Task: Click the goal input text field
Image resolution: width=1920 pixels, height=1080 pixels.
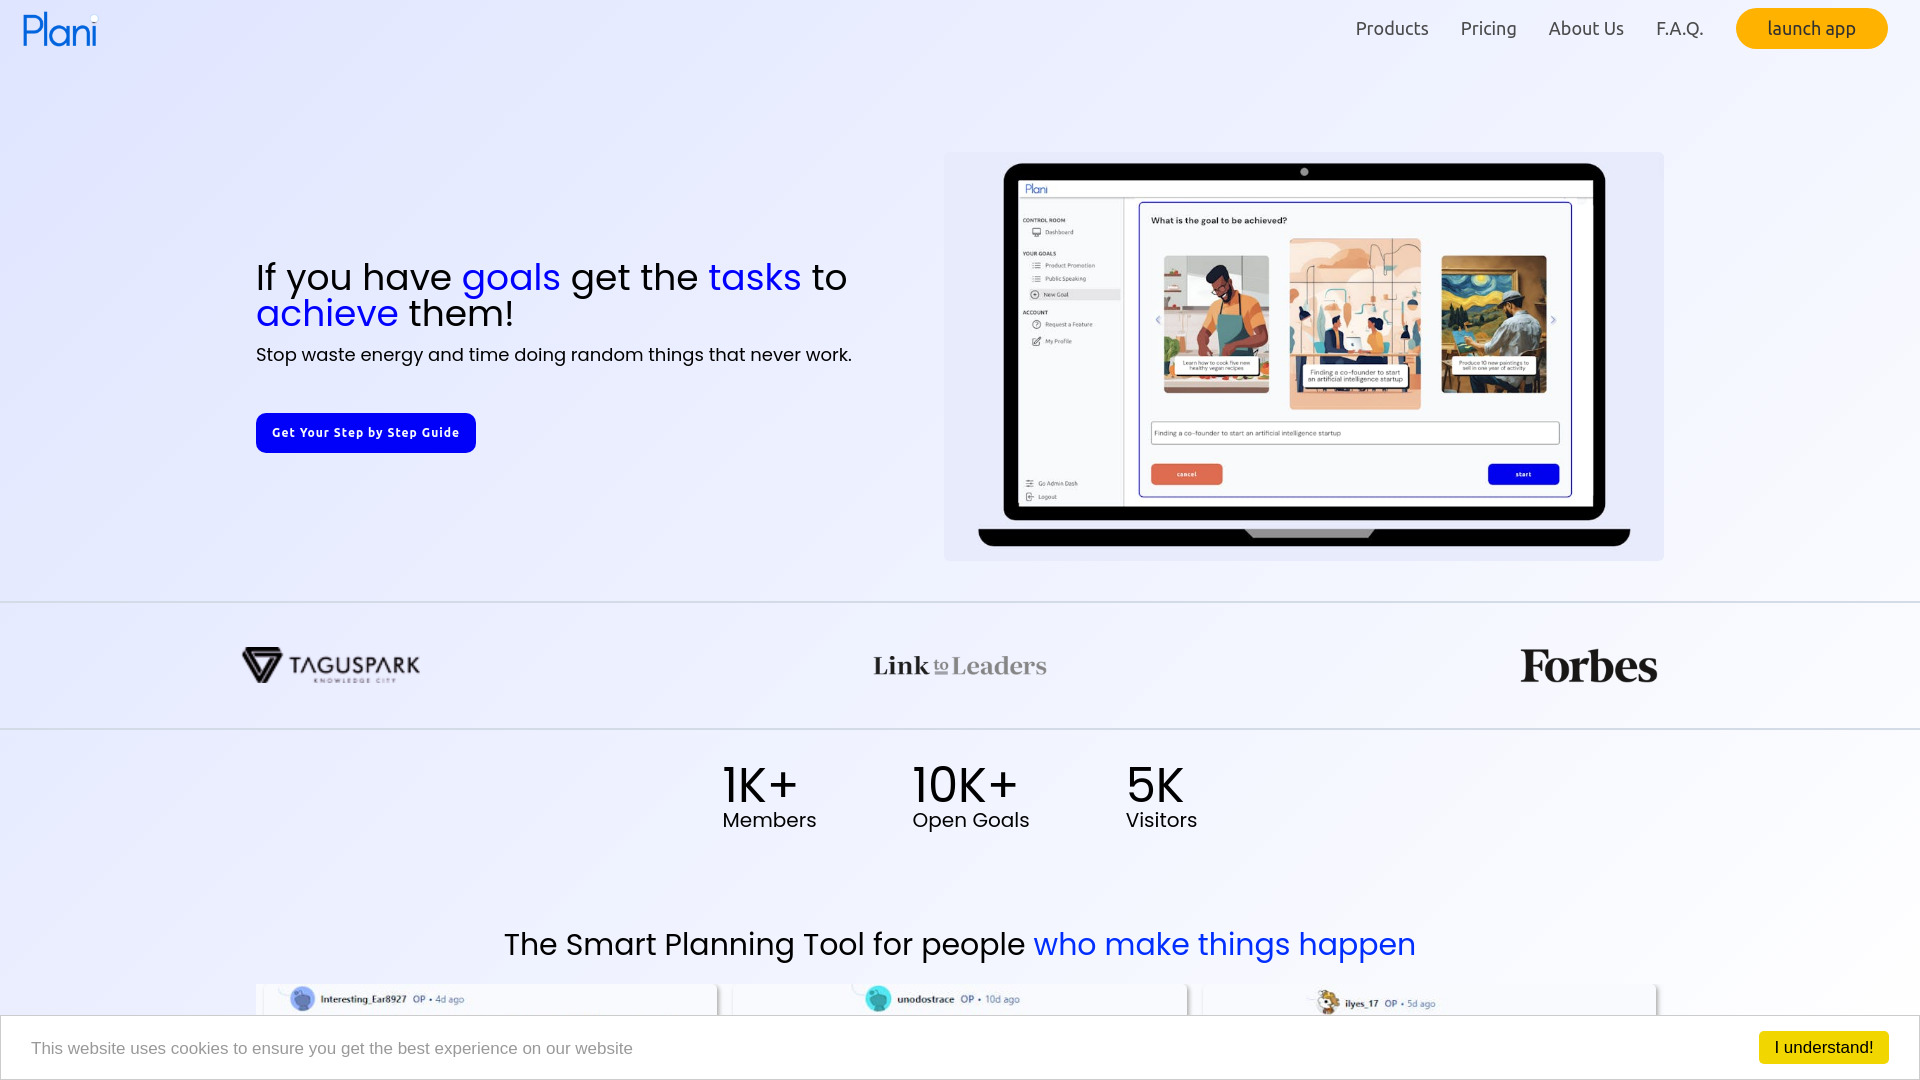Action: [1352, 433]
